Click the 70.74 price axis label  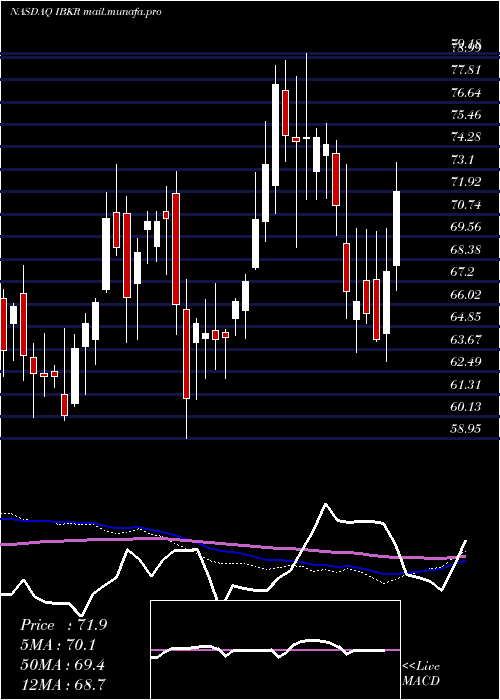tap(466, 205)
